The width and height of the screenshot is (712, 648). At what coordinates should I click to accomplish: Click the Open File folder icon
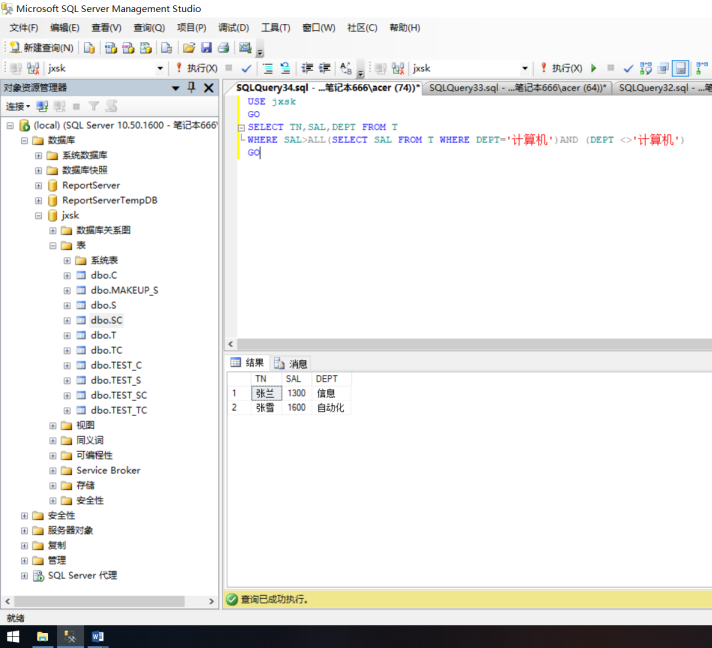189,48
